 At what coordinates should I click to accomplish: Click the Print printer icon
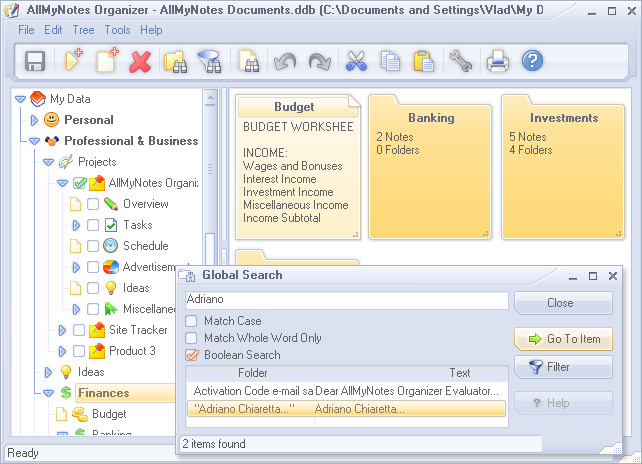coord(498,62)
